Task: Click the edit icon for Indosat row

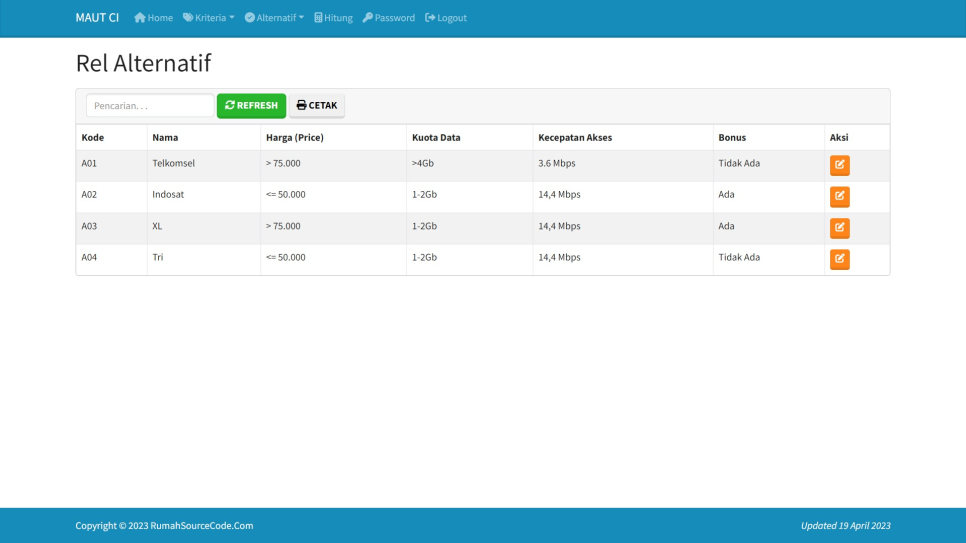Action: (839, 196)
